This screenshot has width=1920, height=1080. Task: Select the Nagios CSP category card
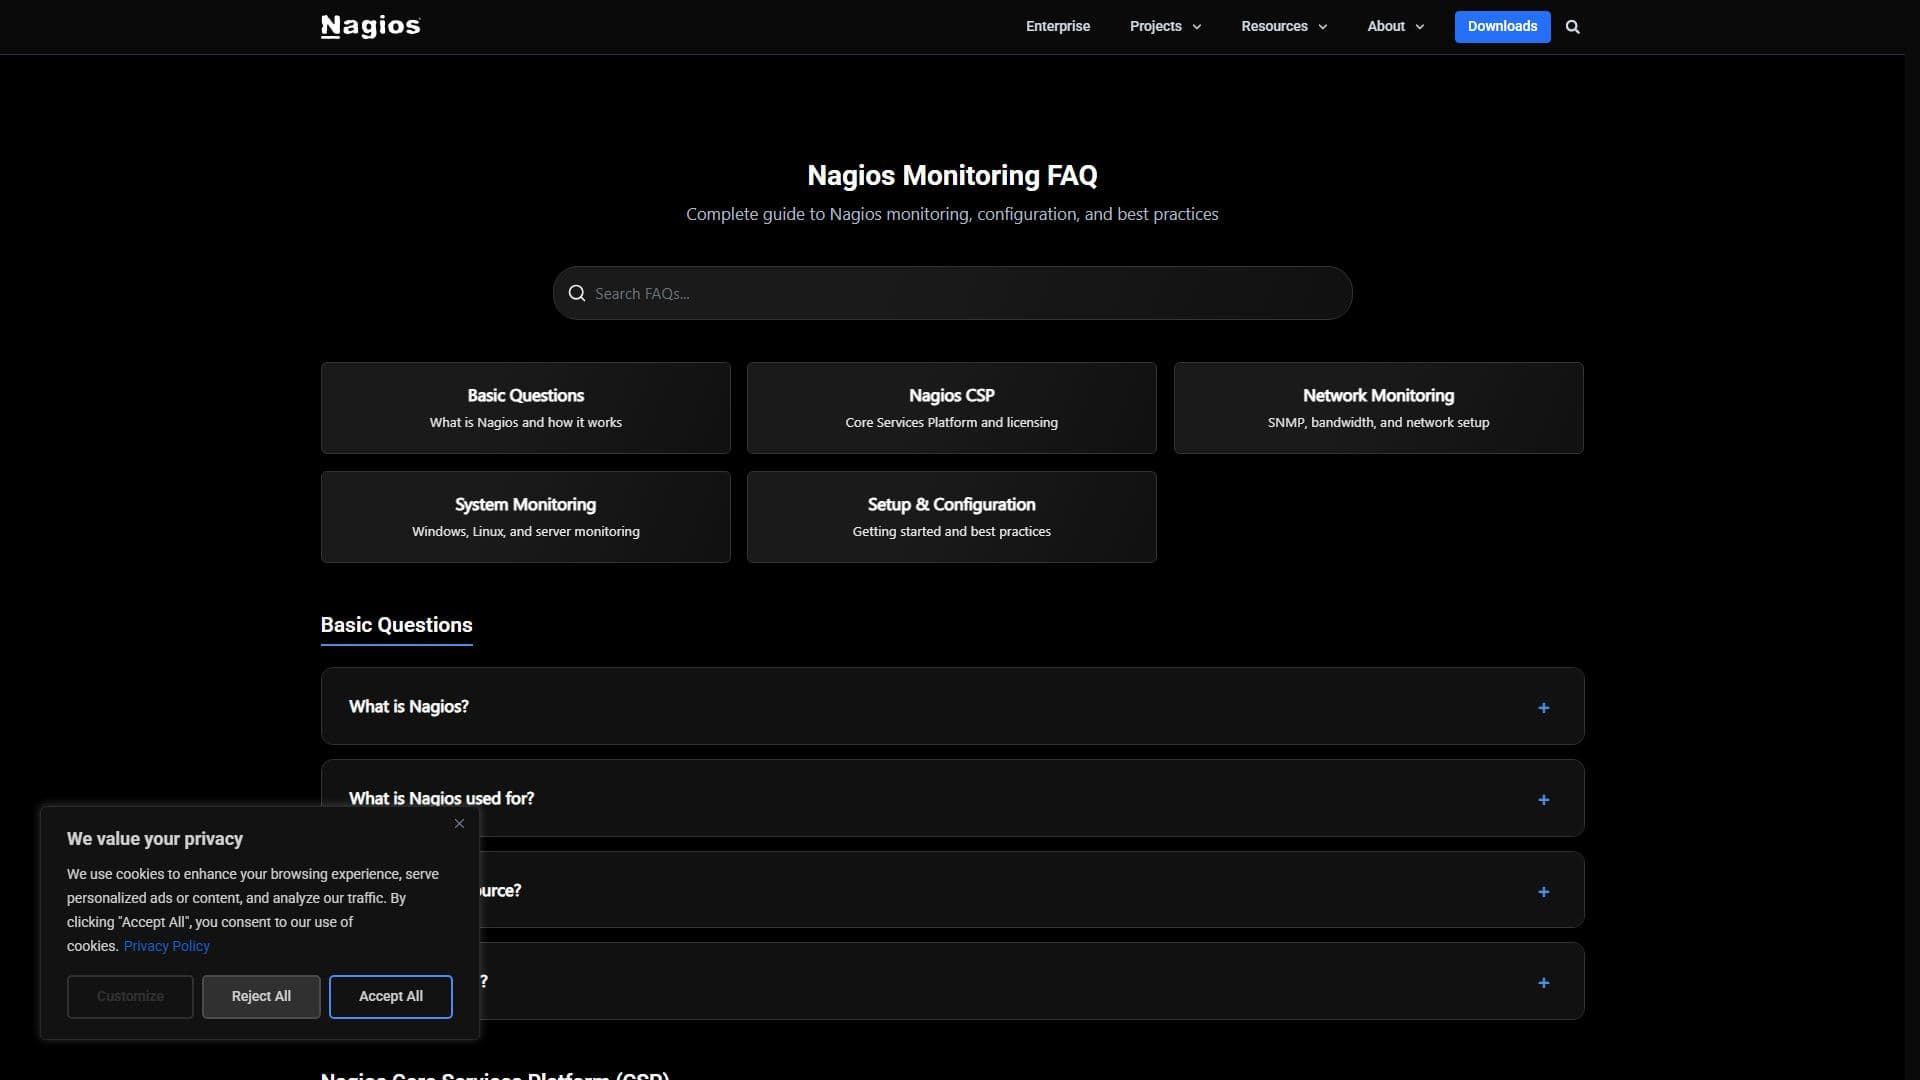951,408
